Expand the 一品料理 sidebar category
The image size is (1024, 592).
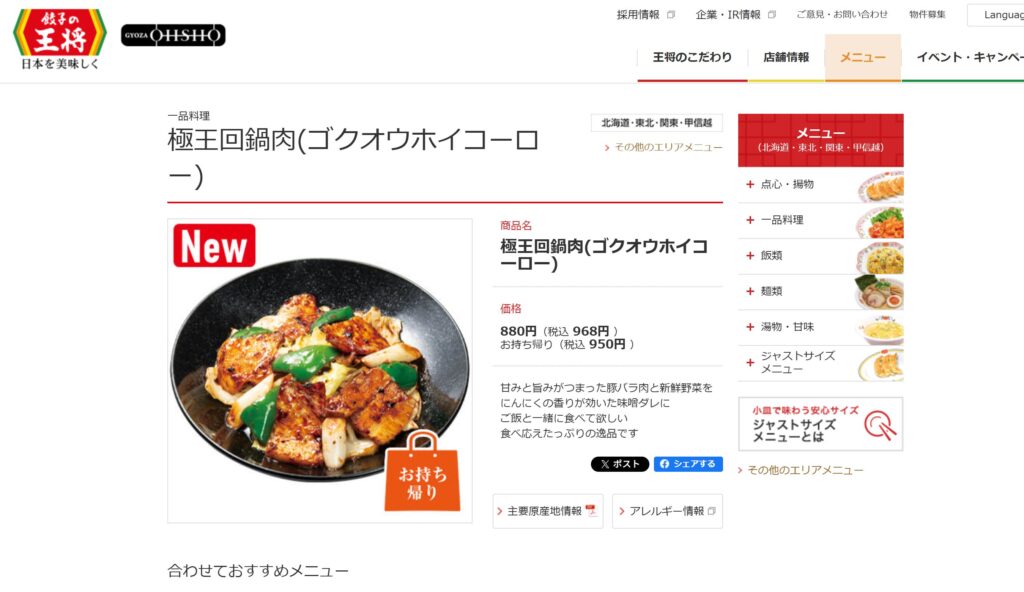[x=821, y=221]
